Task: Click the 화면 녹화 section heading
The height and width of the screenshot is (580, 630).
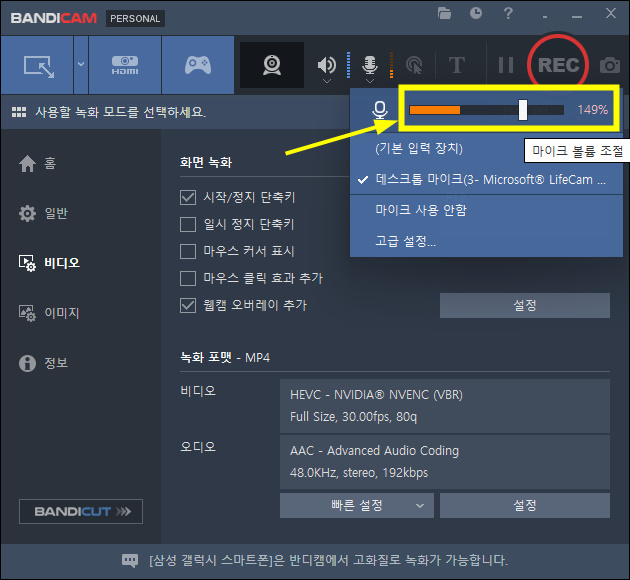Action: 206,162
